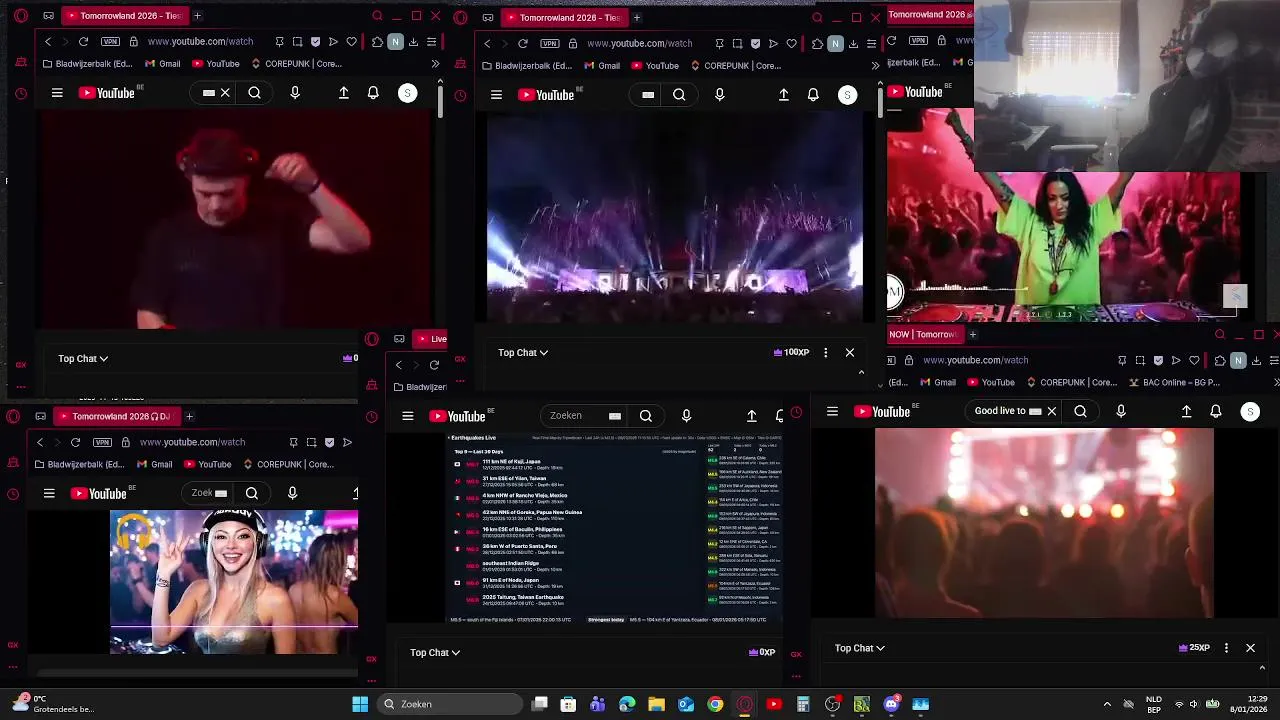Go back in the bottom-left browser window
This screenshot has height=720, width=1280.
pos(40,442)
